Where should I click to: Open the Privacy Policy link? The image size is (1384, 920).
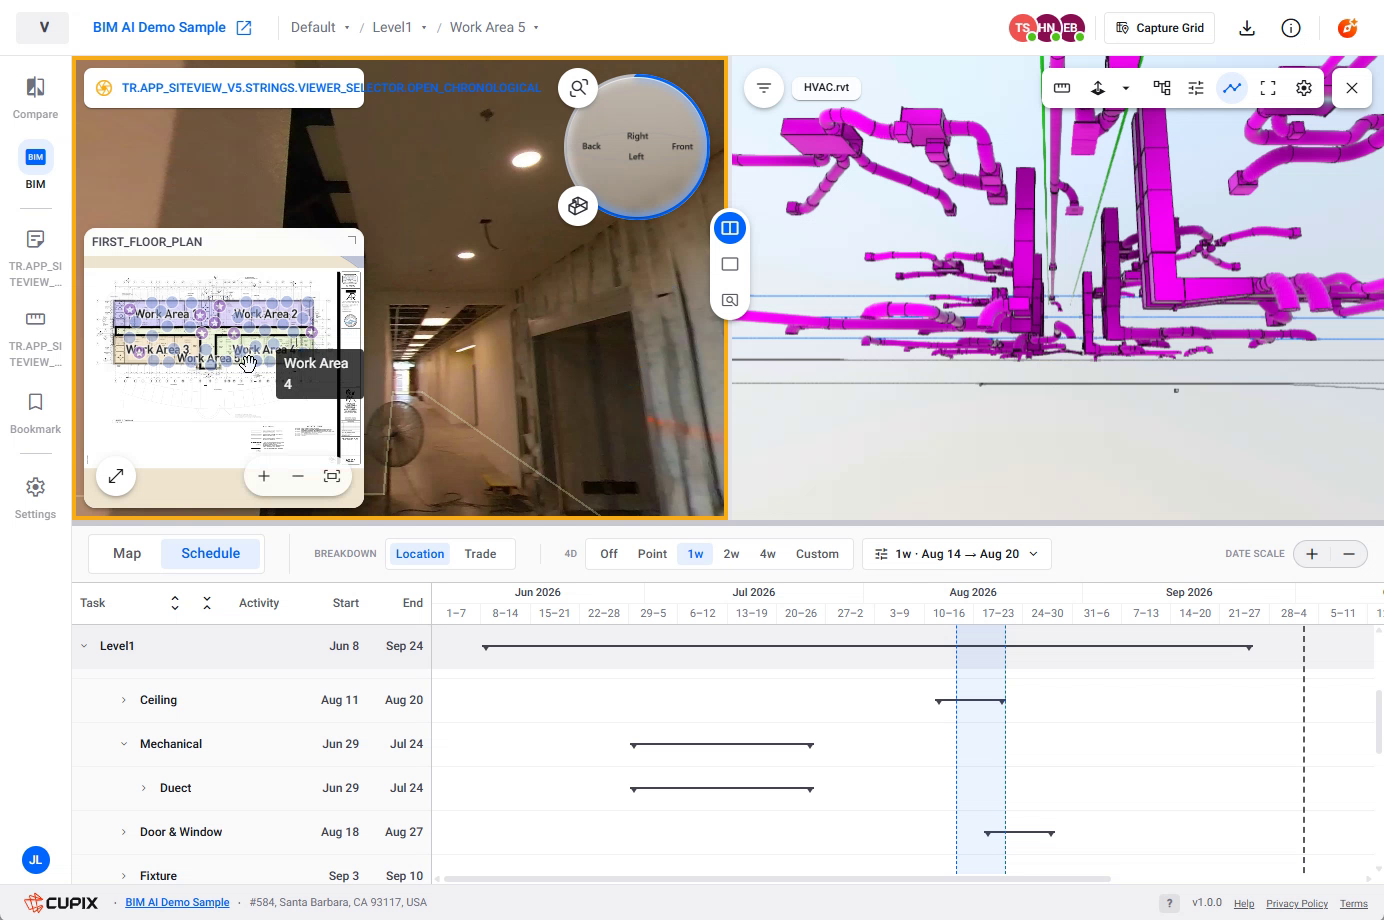[1297, 903]
